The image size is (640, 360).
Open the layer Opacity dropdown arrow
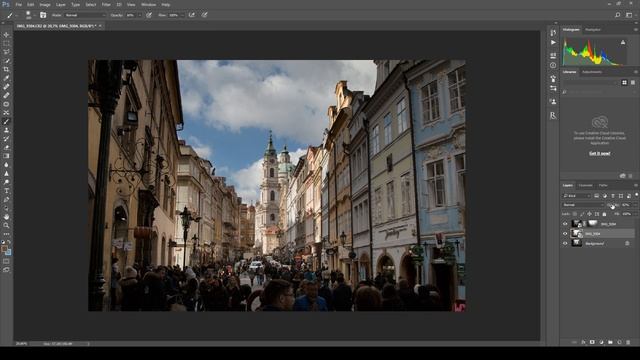click(x=635, y=205)
